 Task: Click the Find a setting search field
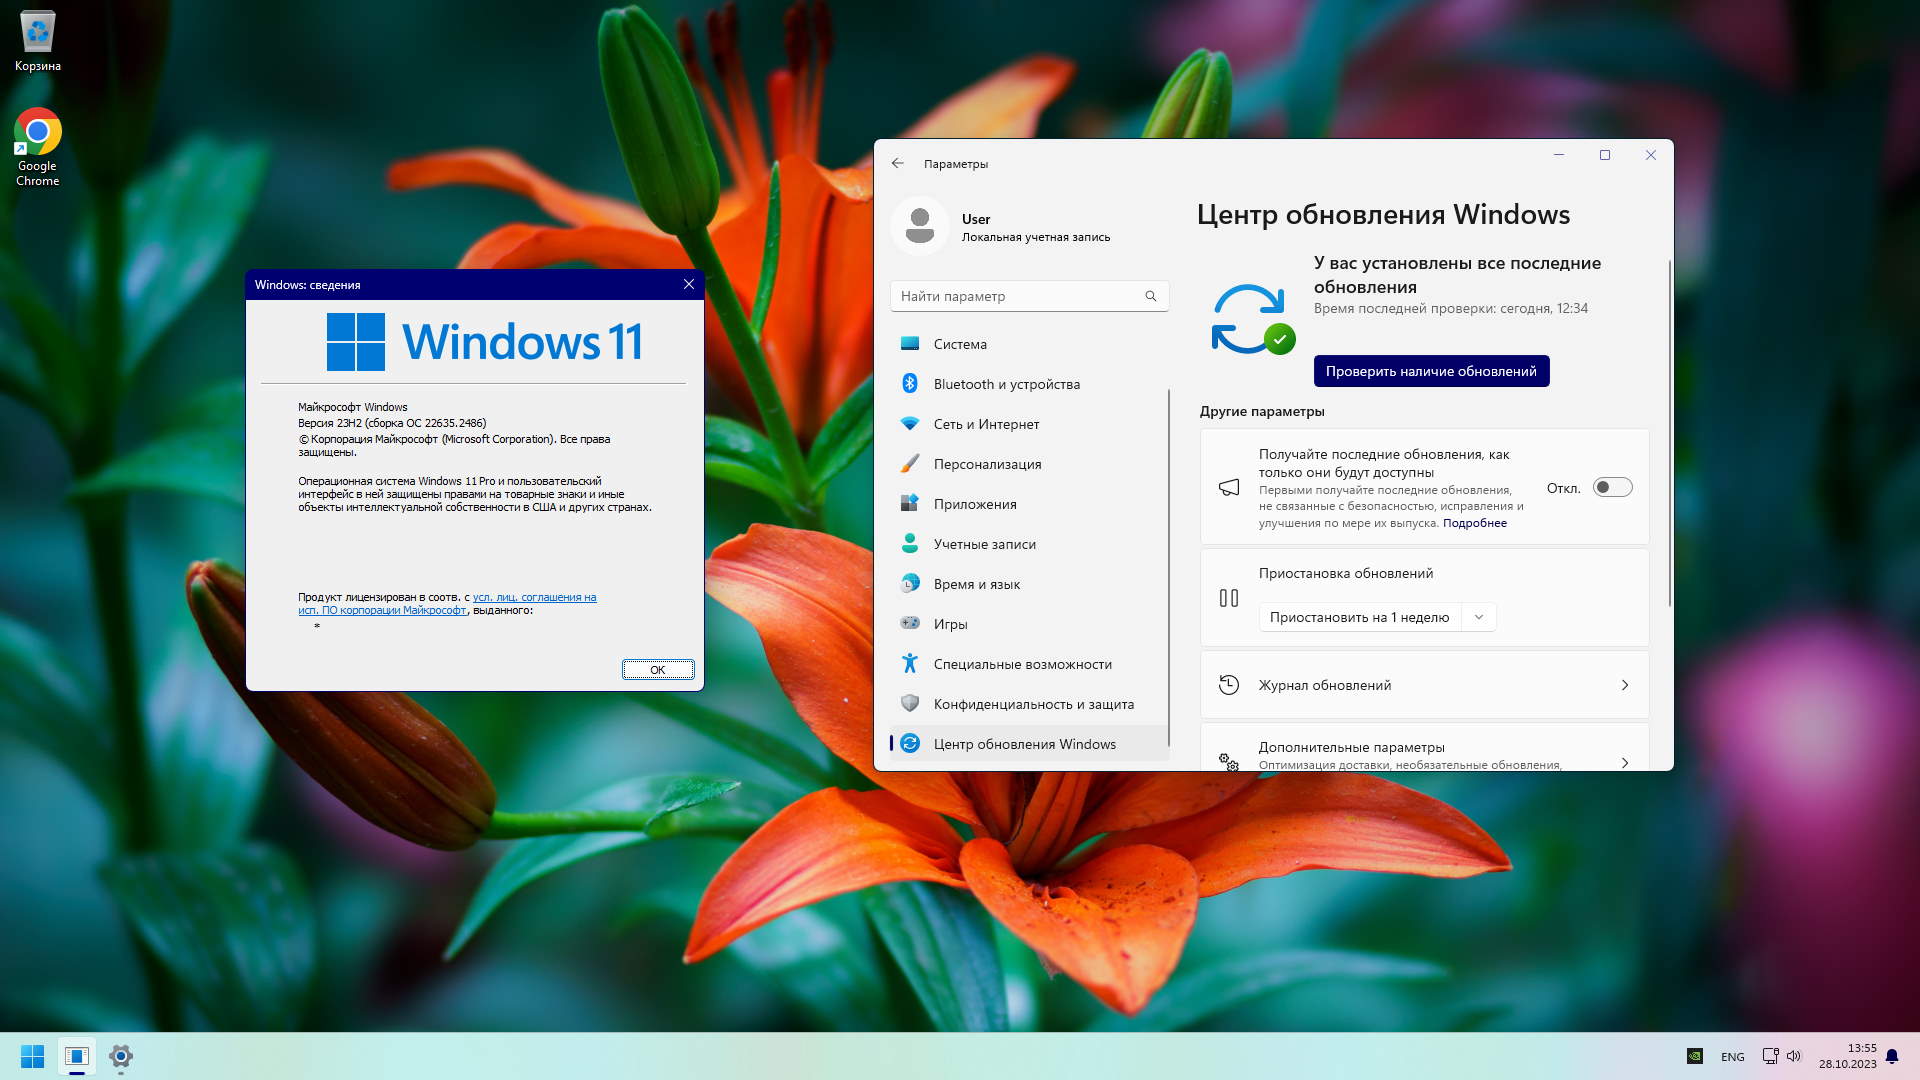(x=1015, y=296)
